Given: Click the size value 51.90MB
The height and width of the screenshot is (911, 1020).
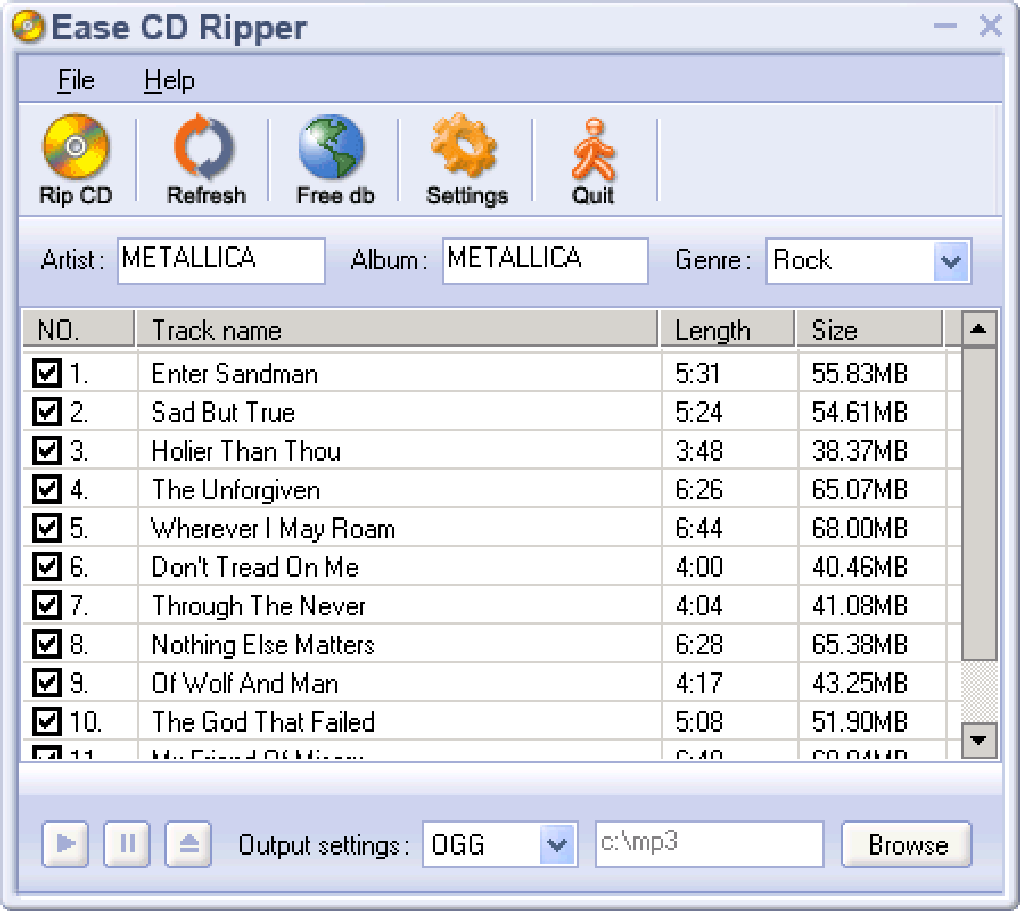Looking at the screenshot, I should coord(859,722).
